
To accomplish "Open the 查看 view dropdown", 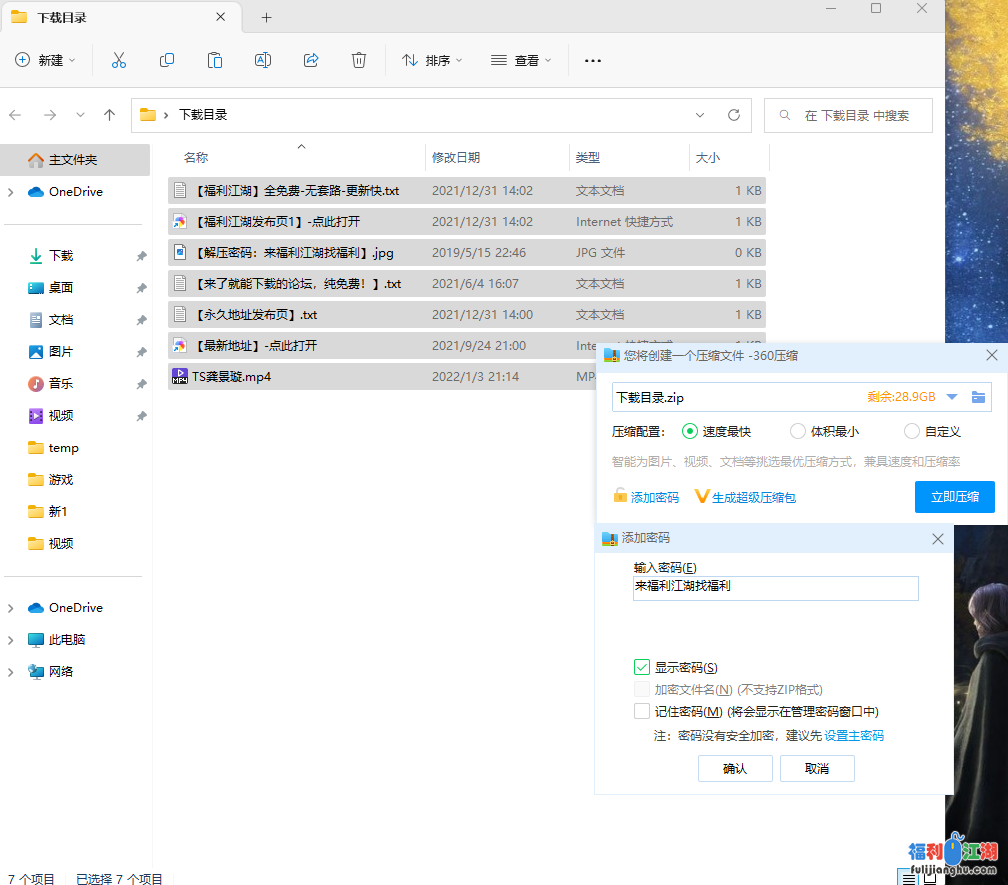I will pos(521,61).
